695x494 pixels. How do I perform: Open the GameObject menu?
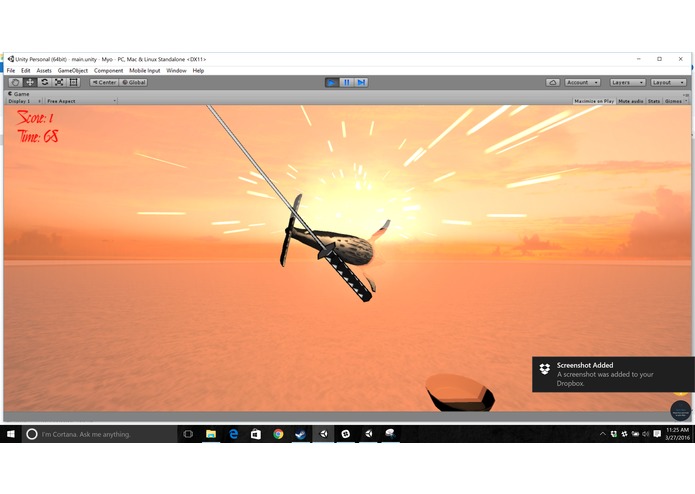(x=73, y=70)
